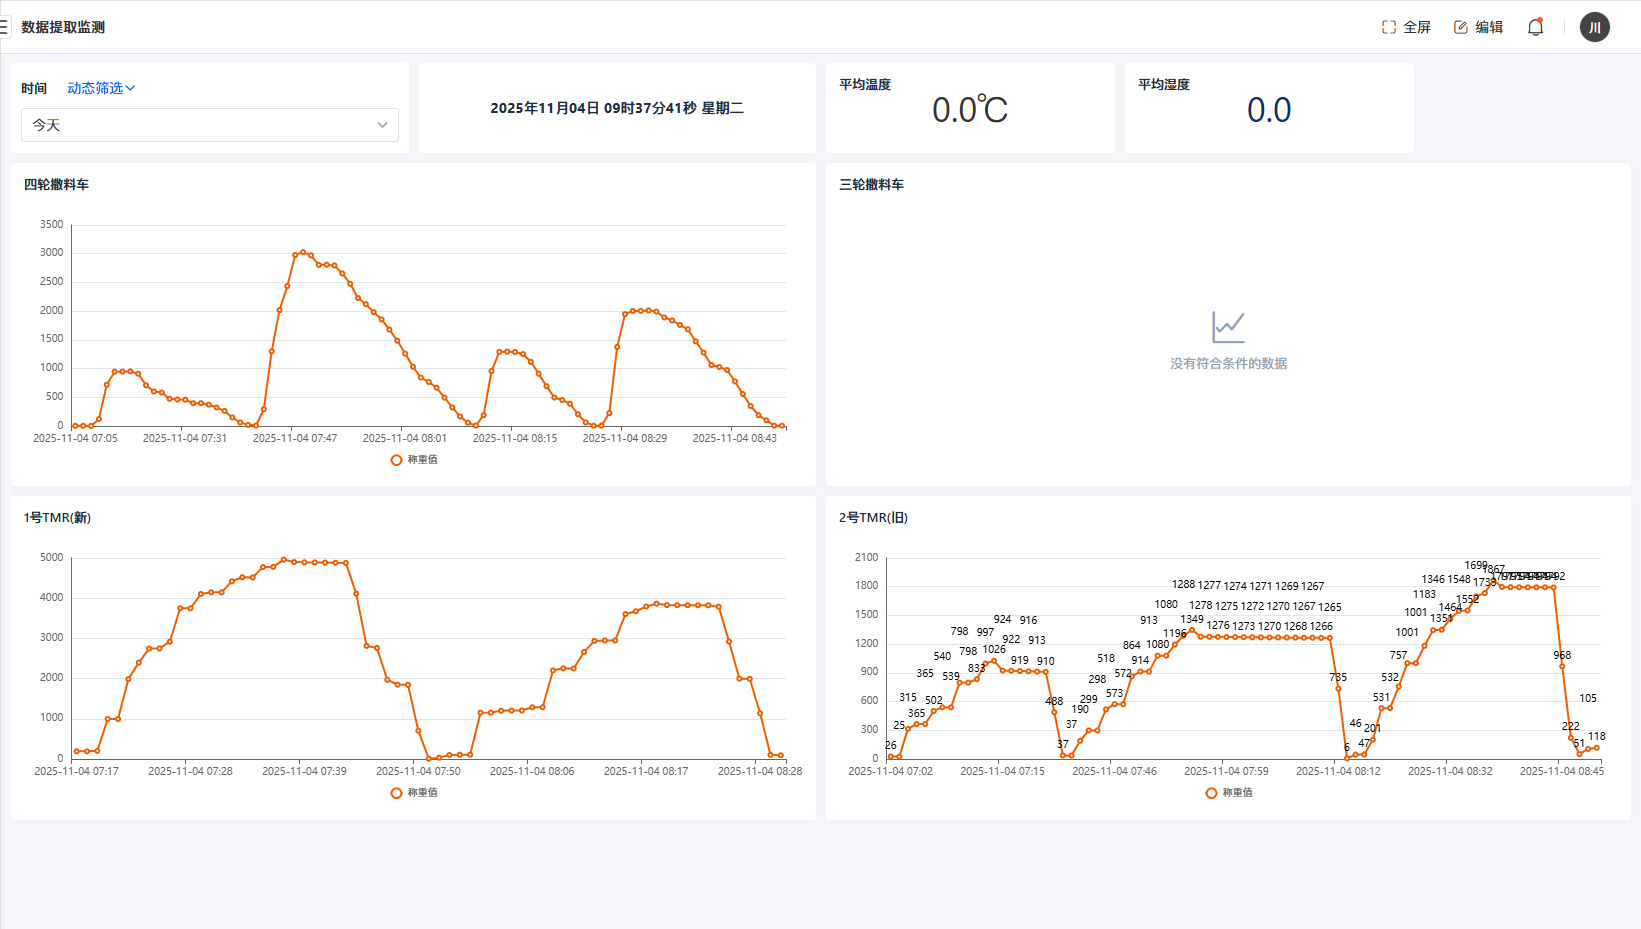Viewport: 1641px width, 929px height.
Task: Open the notification bell
Action: tap(1535, 27)
